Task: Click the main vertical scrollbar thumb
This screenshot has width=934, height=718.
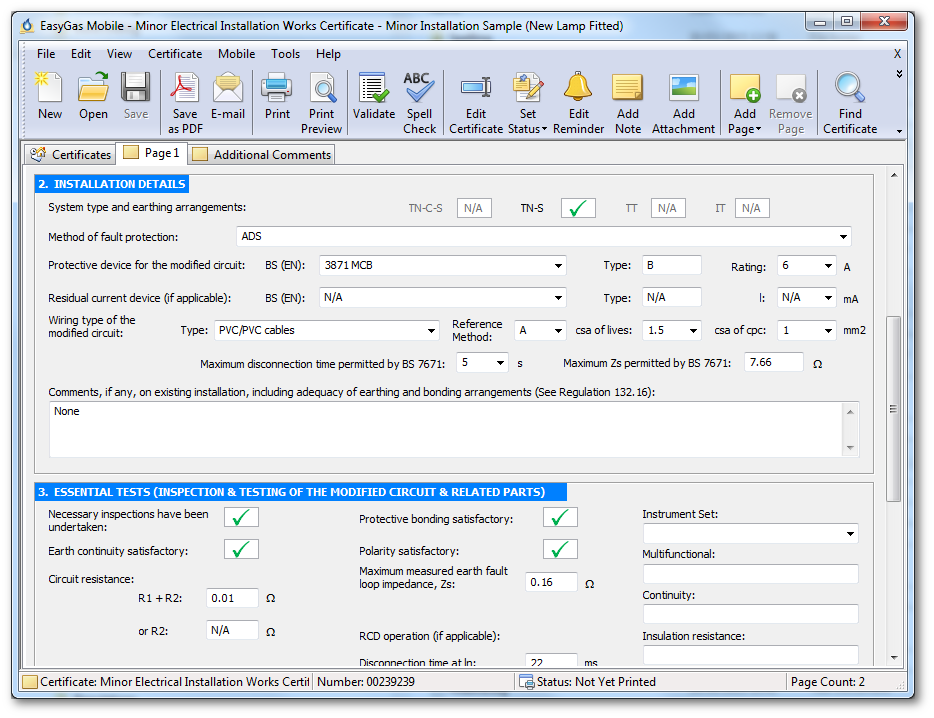Action: click(893, 409)
